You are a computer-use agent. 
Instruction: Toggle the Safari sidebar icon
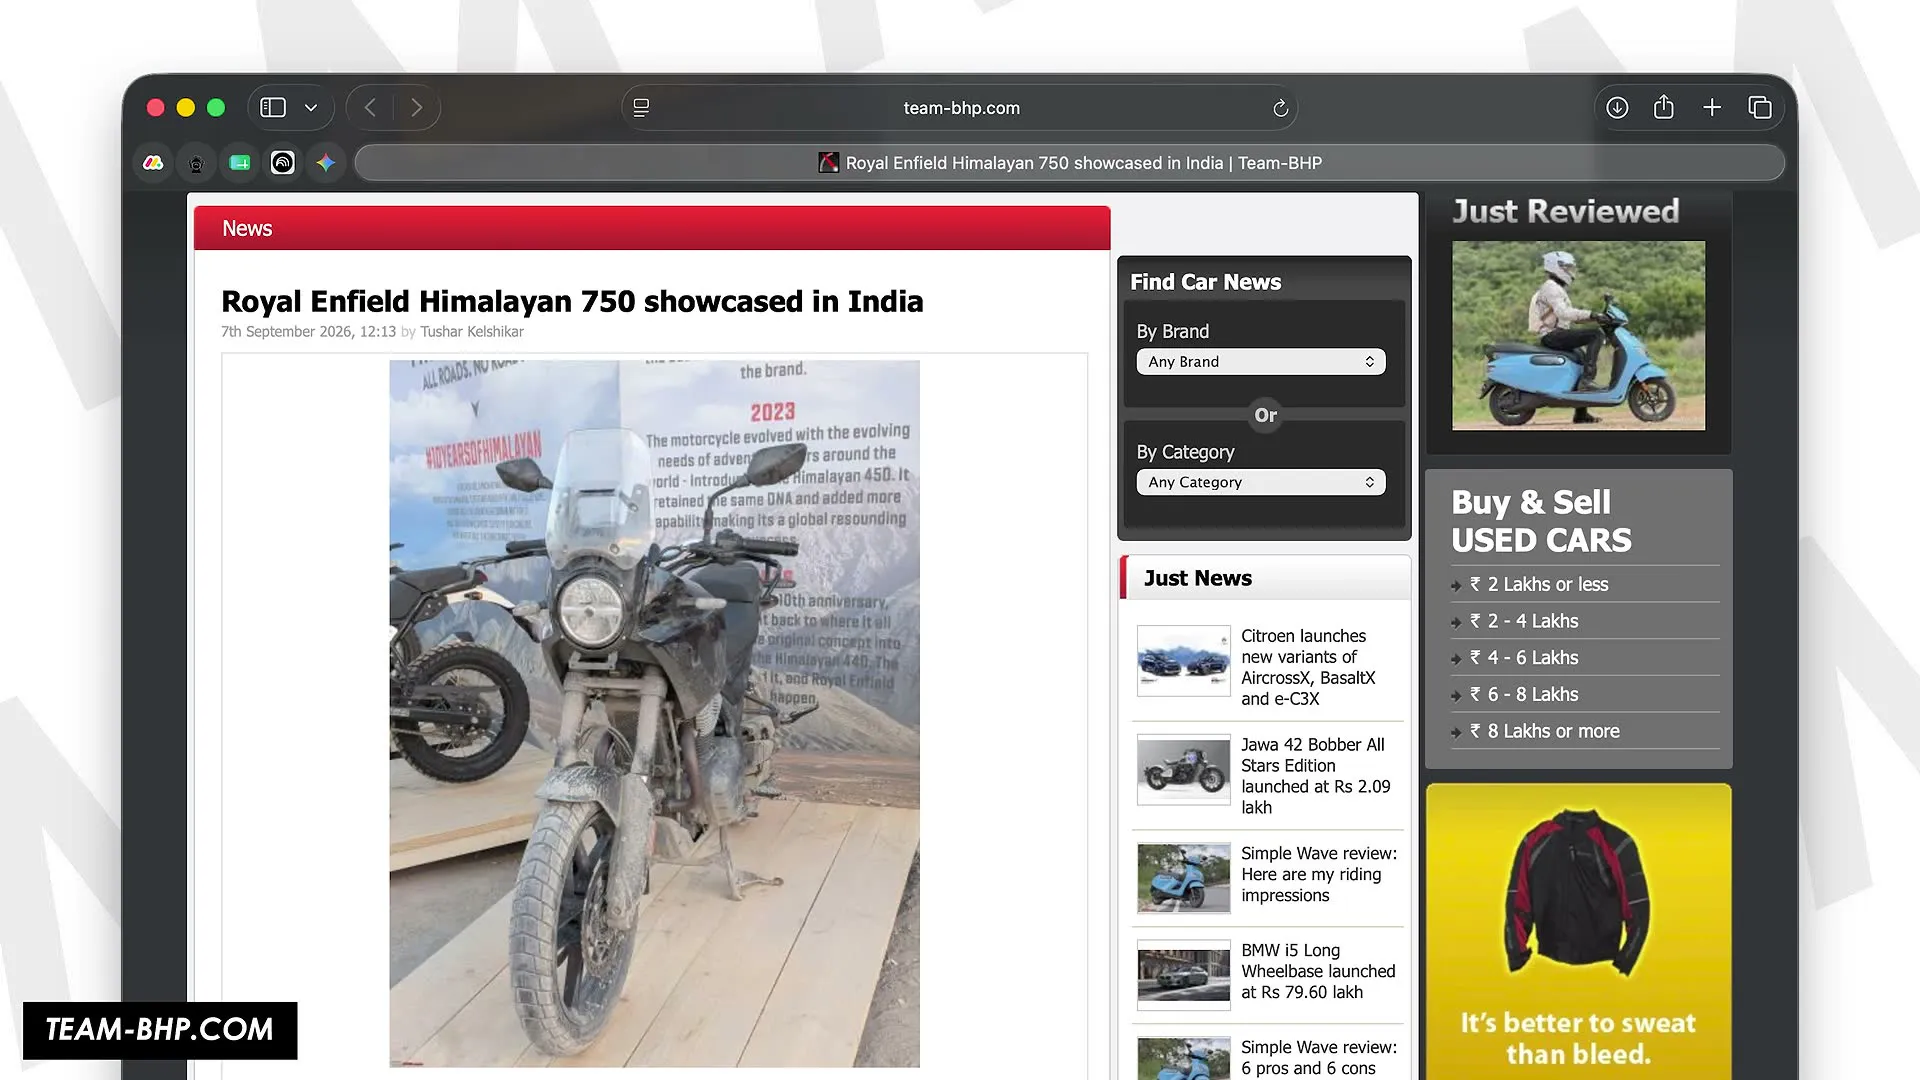coord(273,108)
